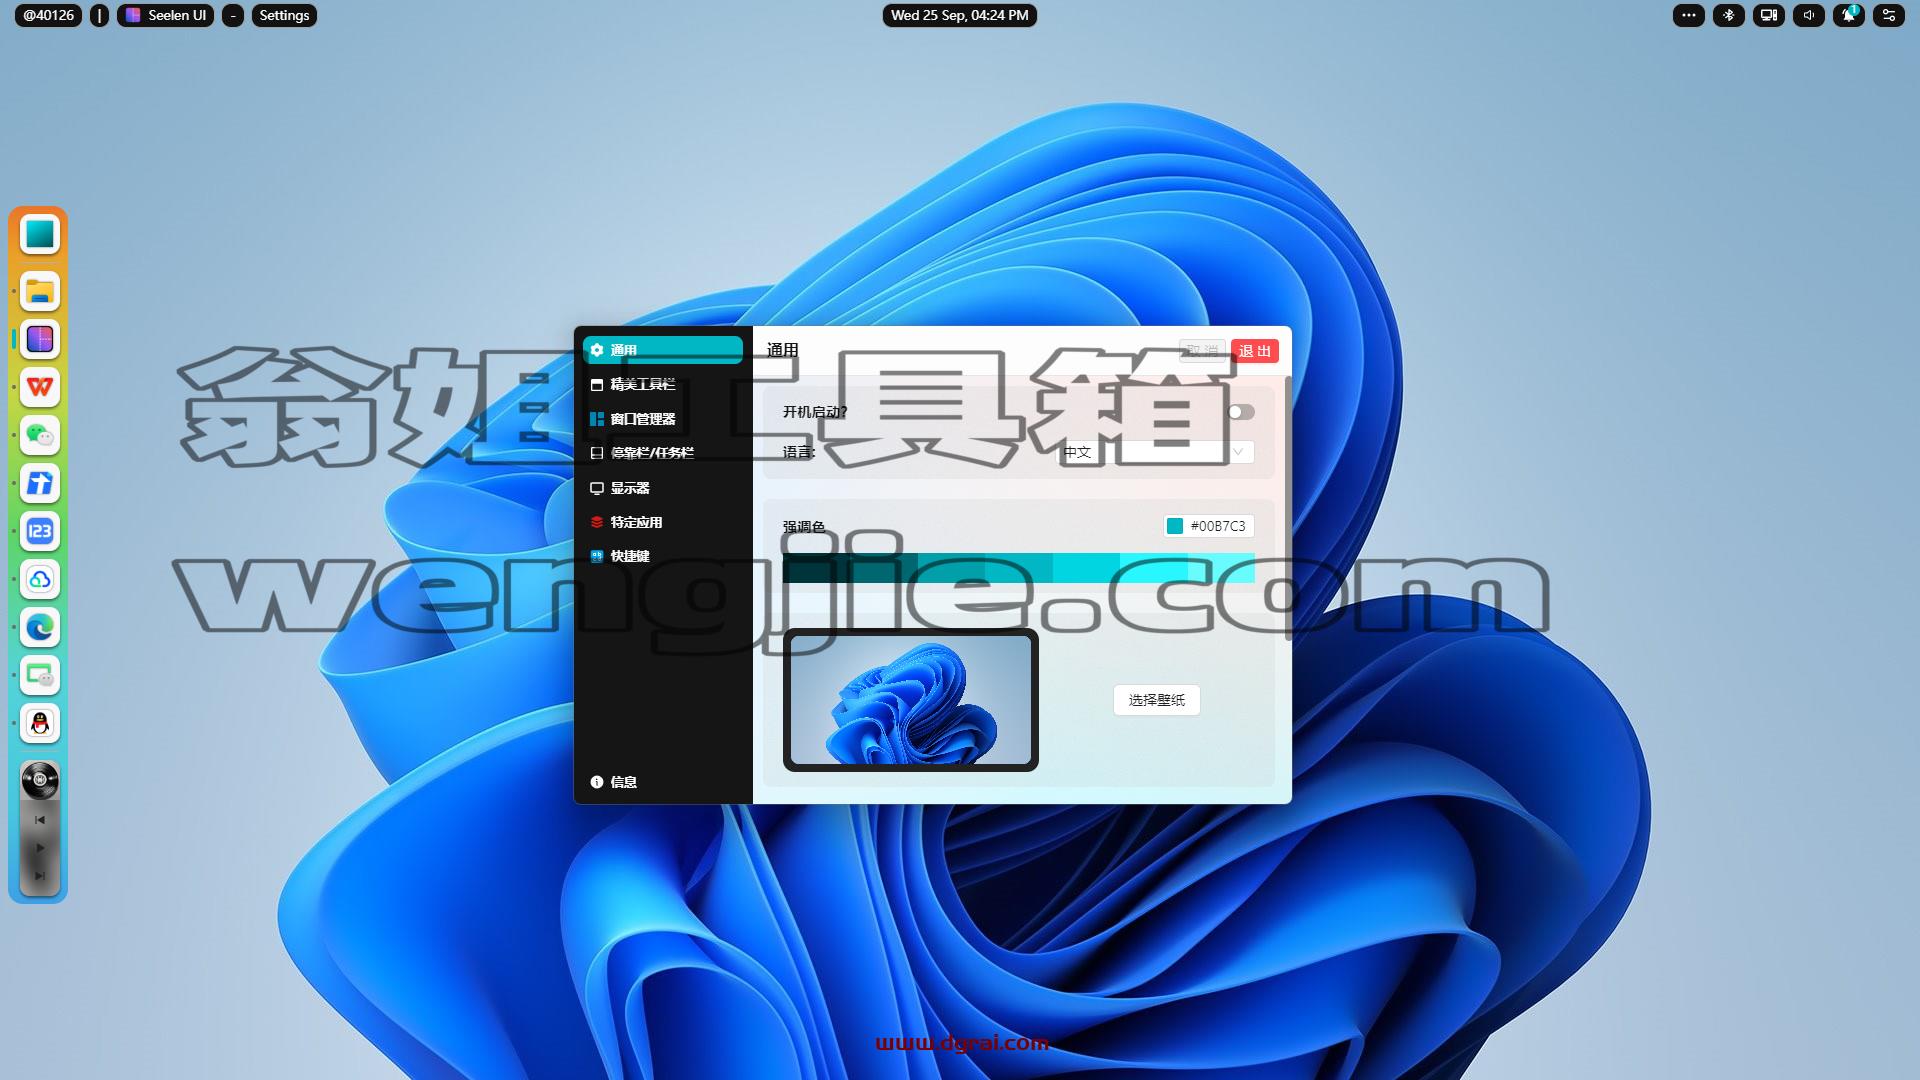This screenshot has height=1080, width=1920.
Task: Open Bluetooth settings in top bar
Action: 1729,15
